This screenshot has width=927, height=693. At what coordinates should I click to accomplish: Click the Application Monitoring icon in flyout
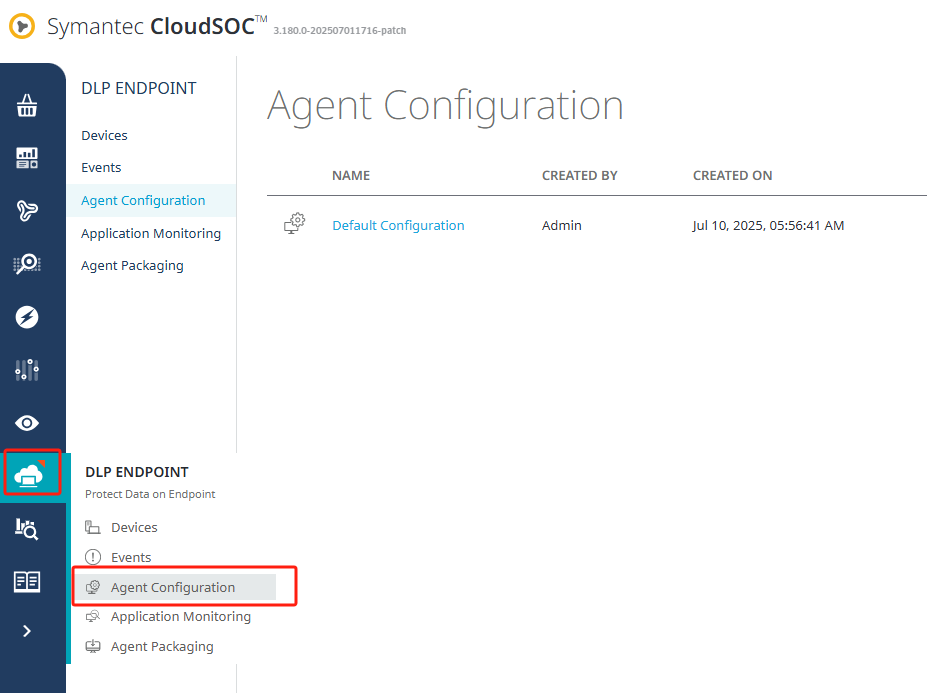[93, 616]
